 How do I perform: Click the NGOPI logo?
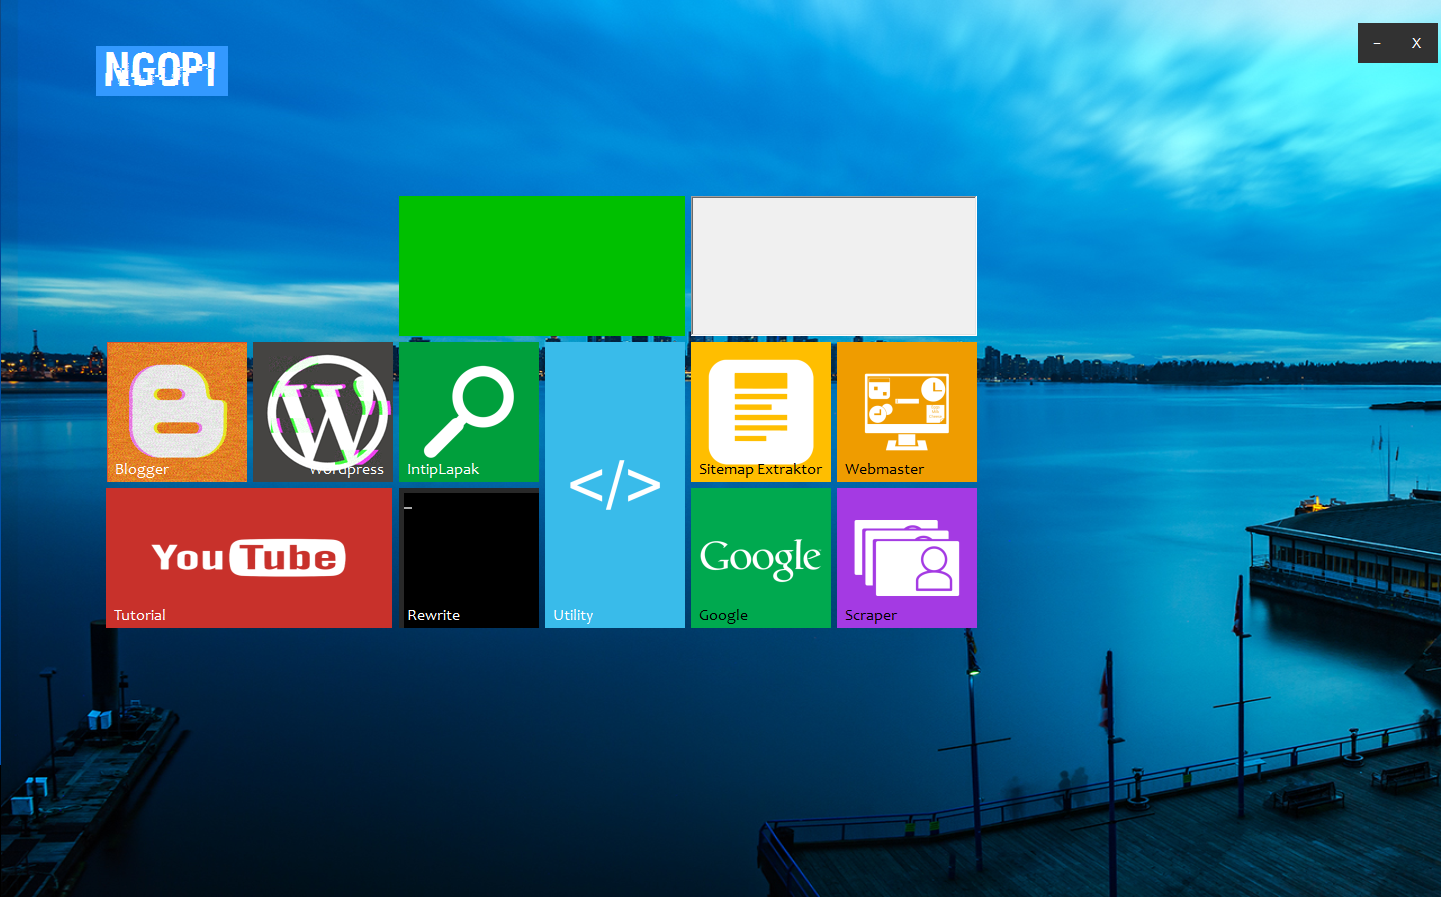tap(162, 71)
